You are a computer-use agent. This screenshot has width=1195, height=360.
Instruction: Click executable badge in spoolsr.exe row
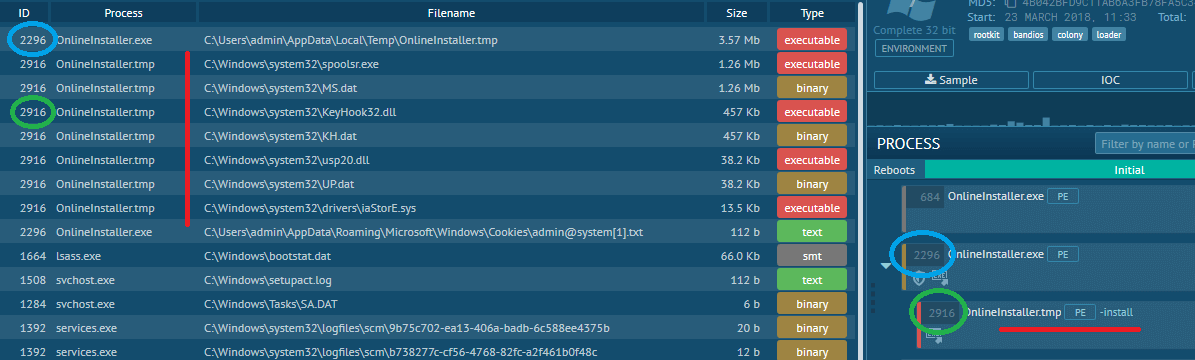812,65
